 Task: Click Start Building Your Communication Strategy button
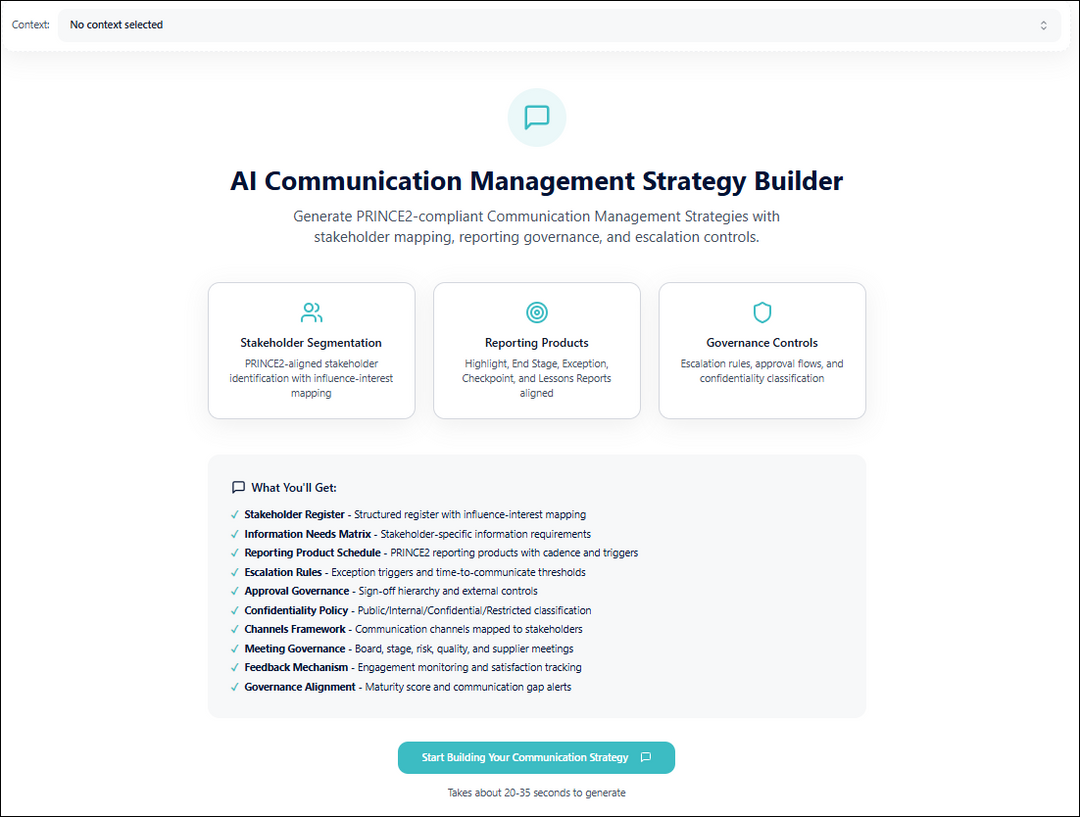click(537, 758)
